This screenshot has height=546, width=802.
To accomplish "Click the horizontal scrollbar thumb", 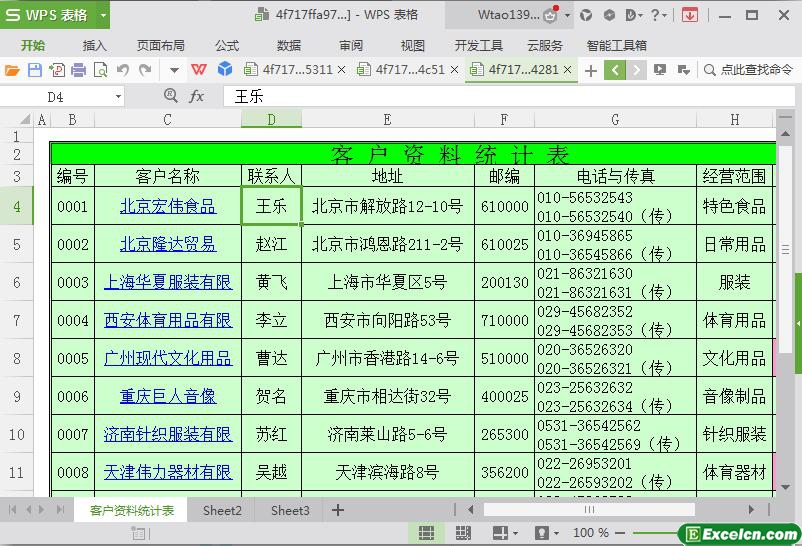I will (589, 510).
